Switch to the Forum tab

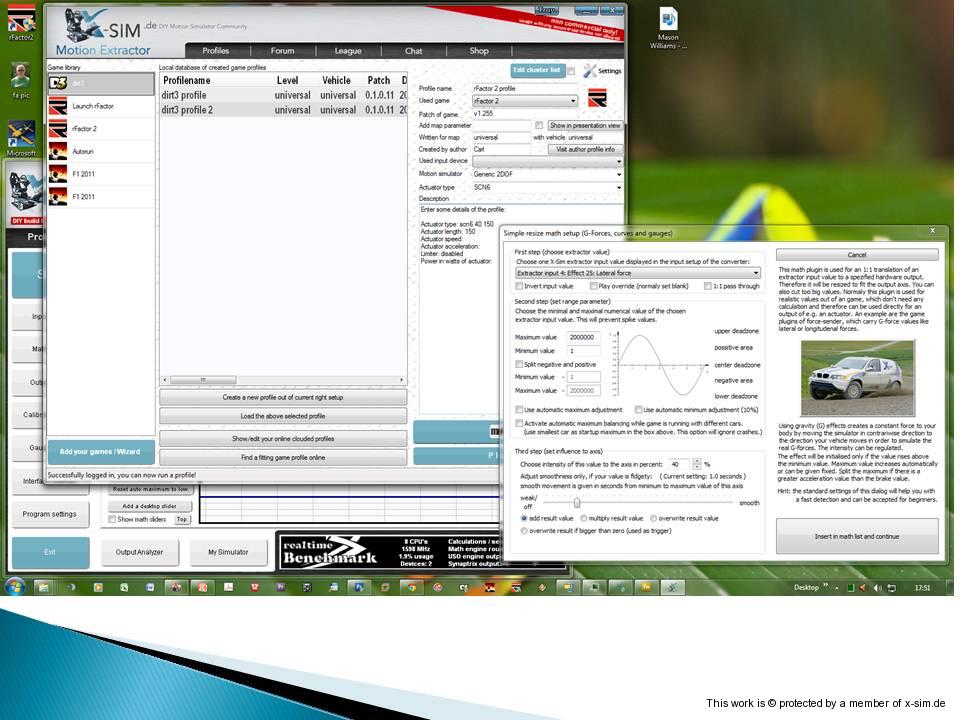(282, 51)
